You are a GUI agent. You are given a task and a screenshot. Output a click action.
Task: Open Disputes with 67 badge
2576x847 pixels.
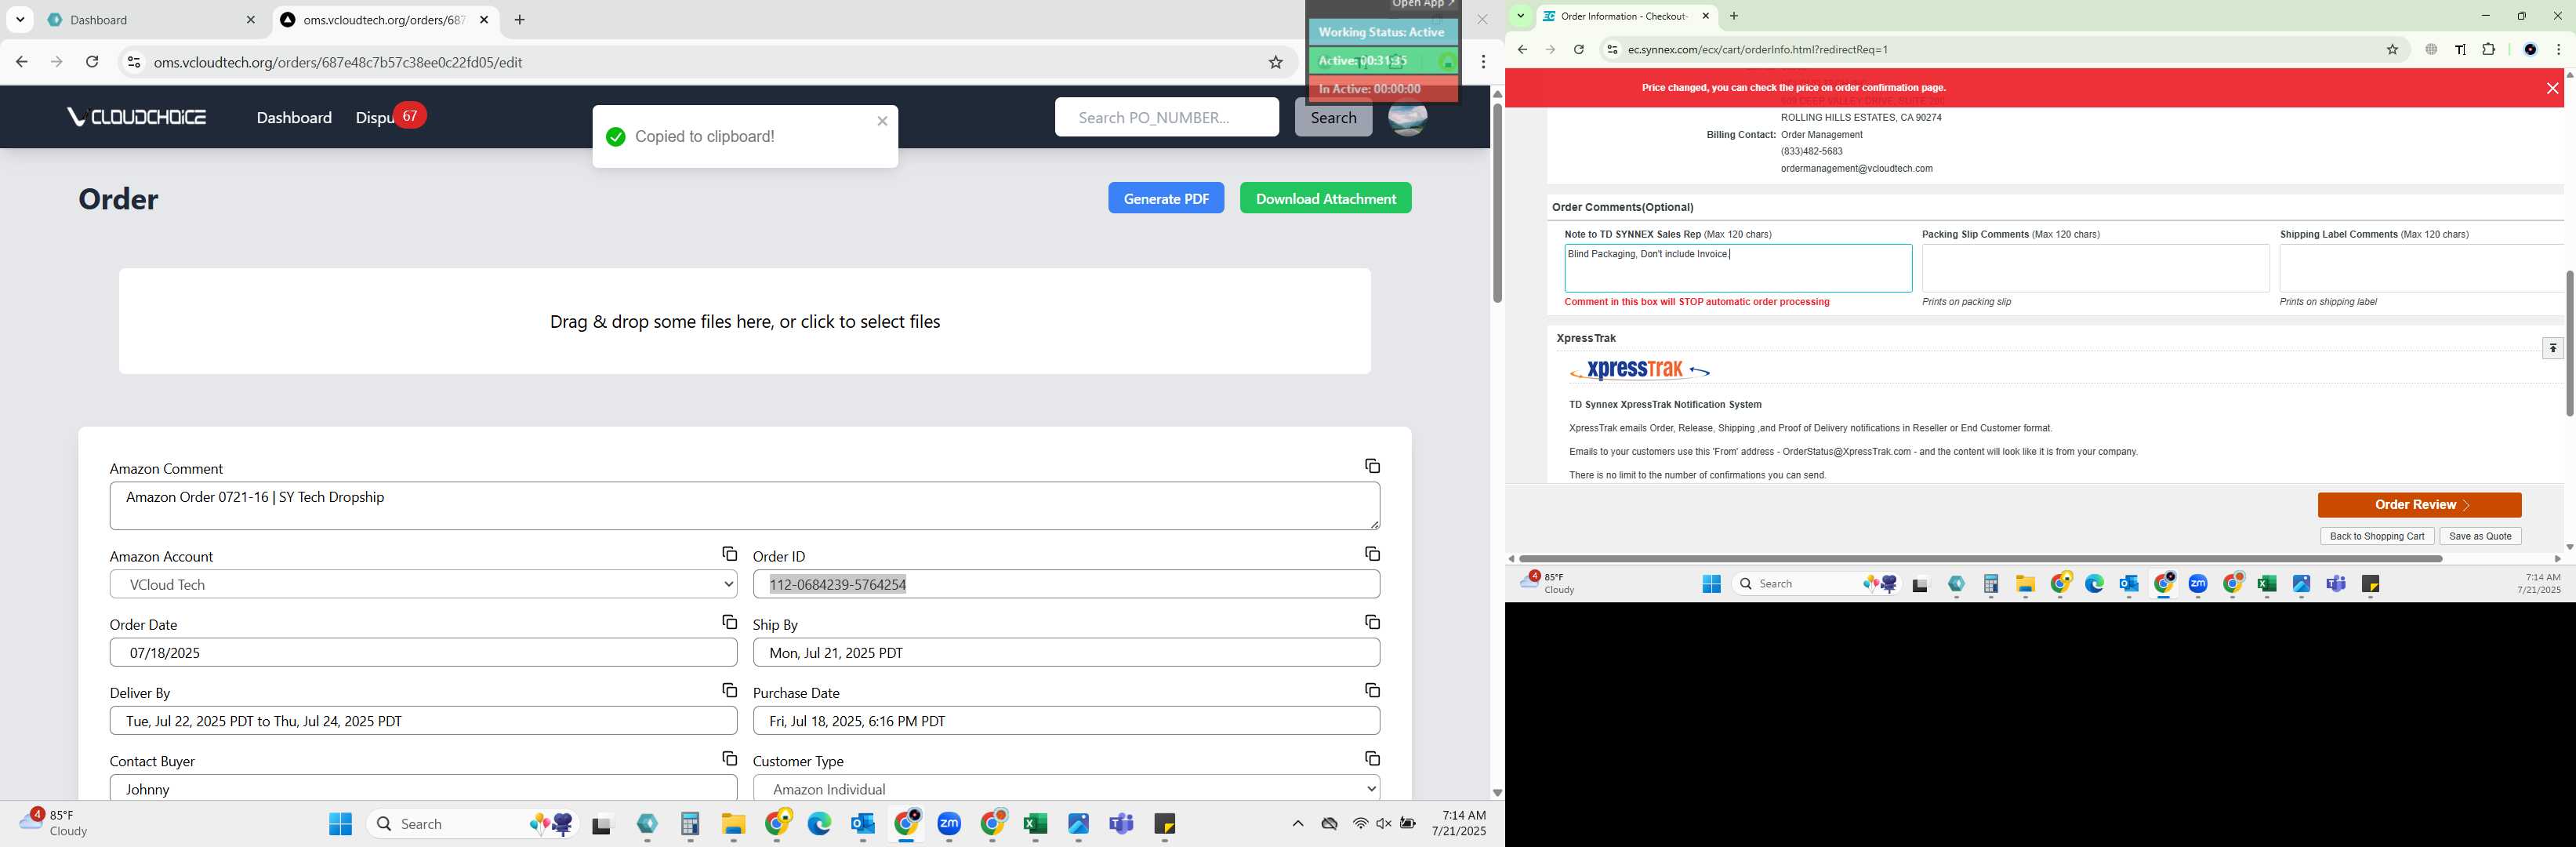click(x=390, y=117)
